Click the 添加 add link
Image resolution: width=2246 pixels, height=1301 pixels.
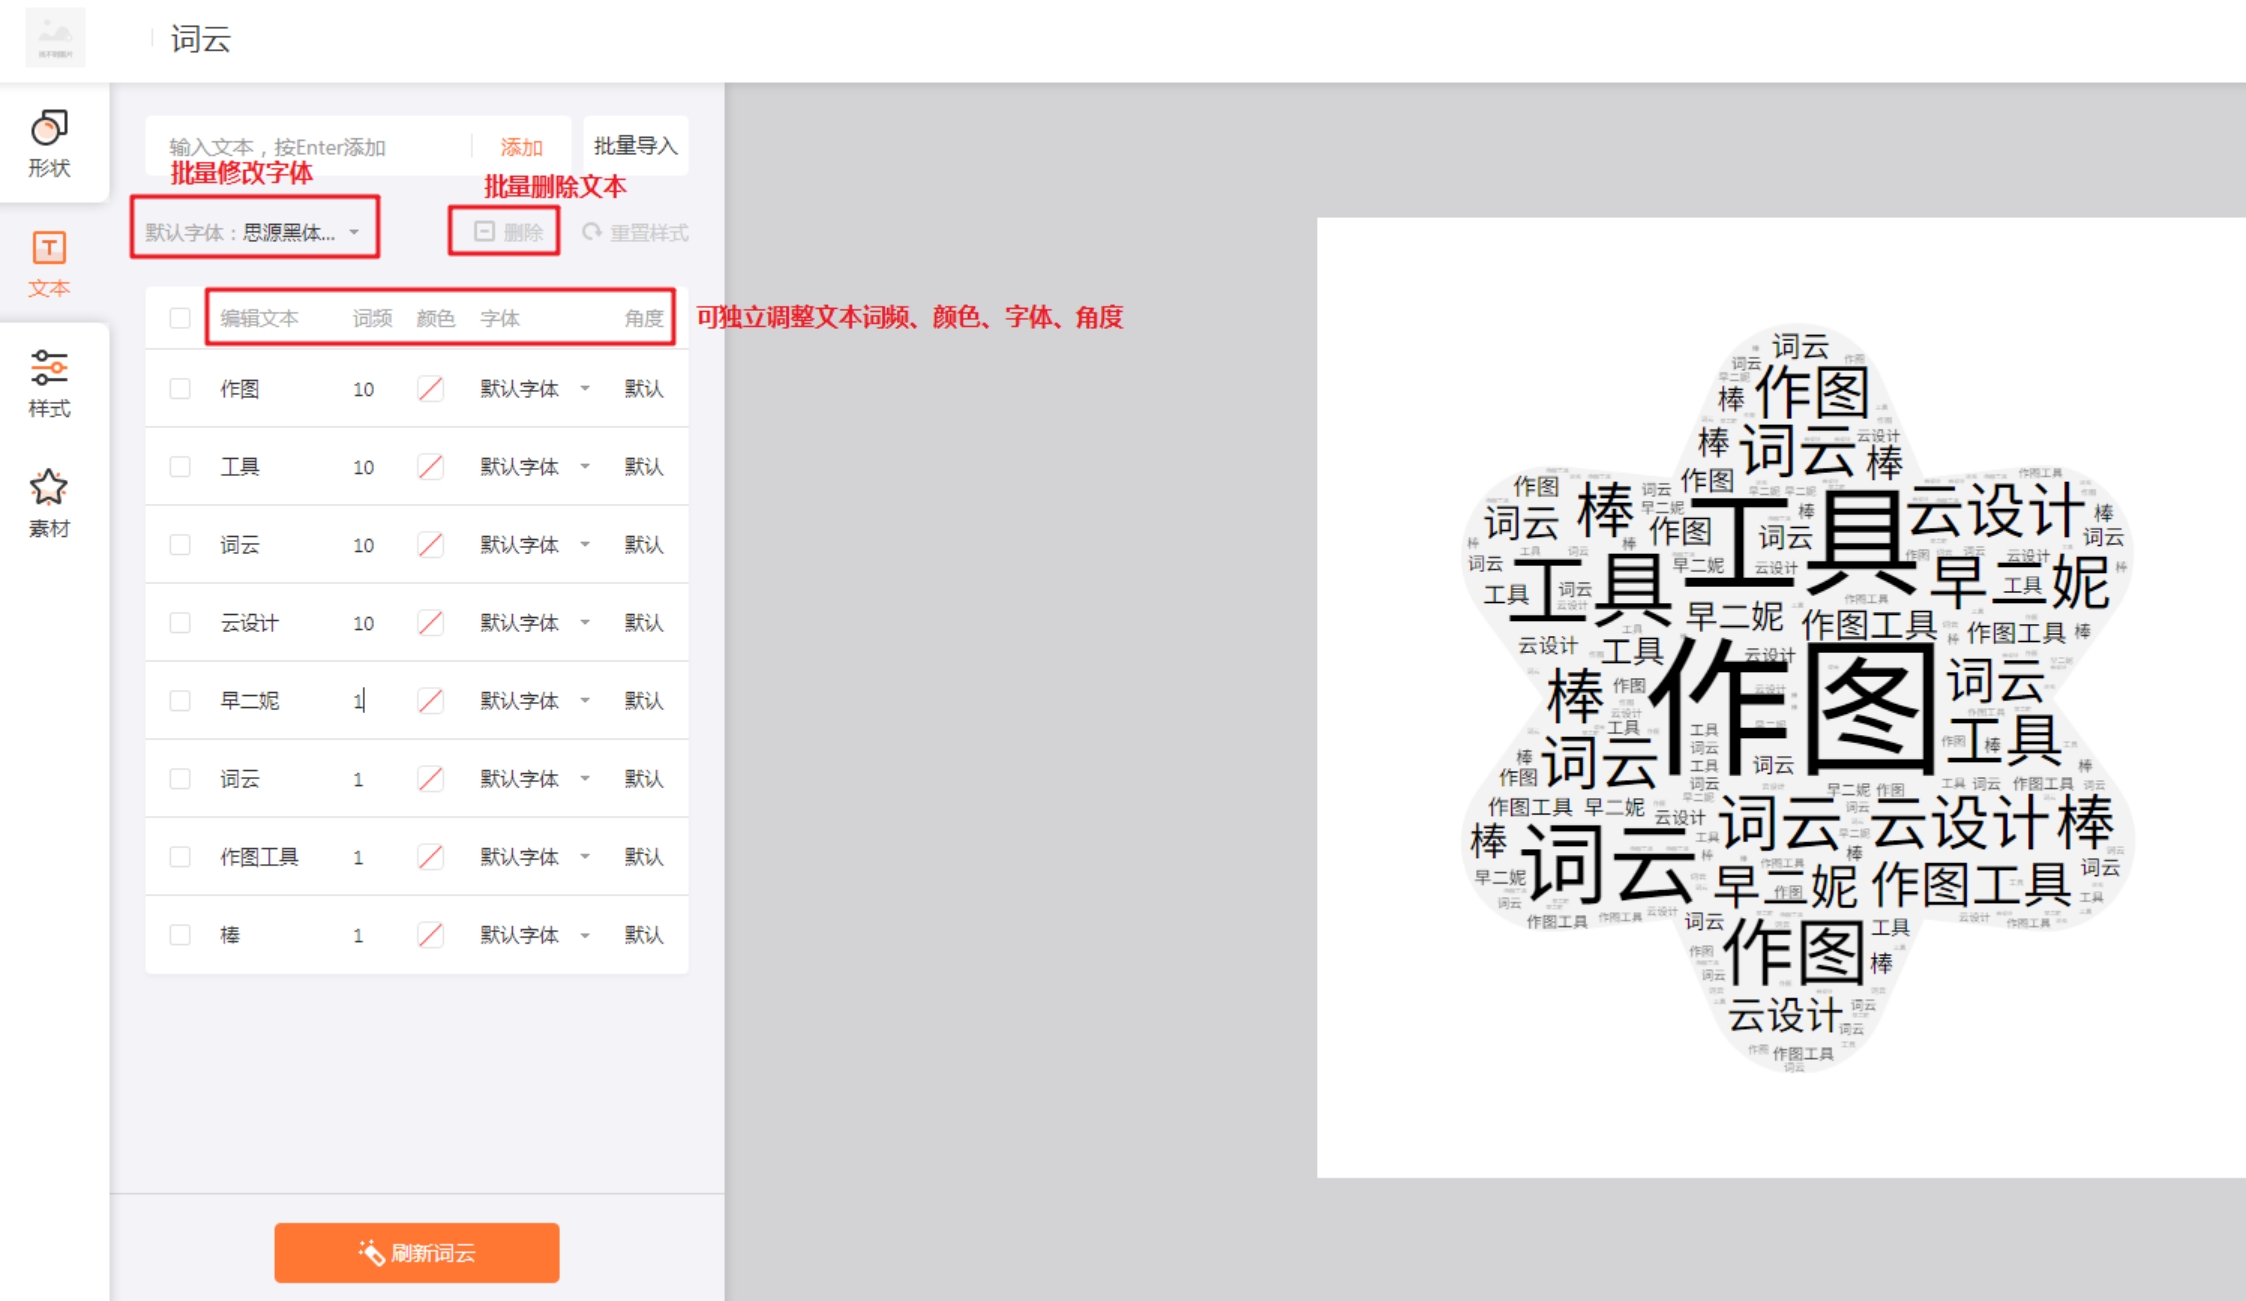[x=521, y=146]
